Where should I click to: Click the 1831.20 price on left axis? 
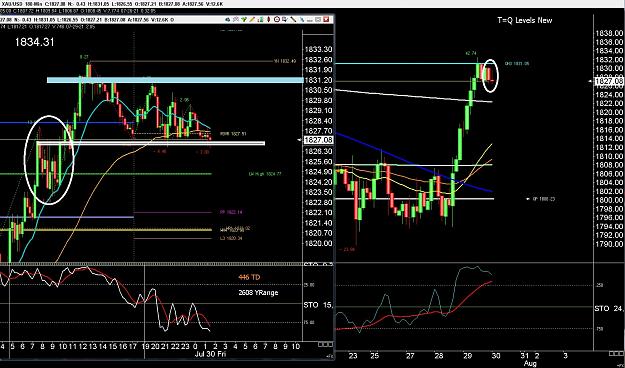click(318, 80)
